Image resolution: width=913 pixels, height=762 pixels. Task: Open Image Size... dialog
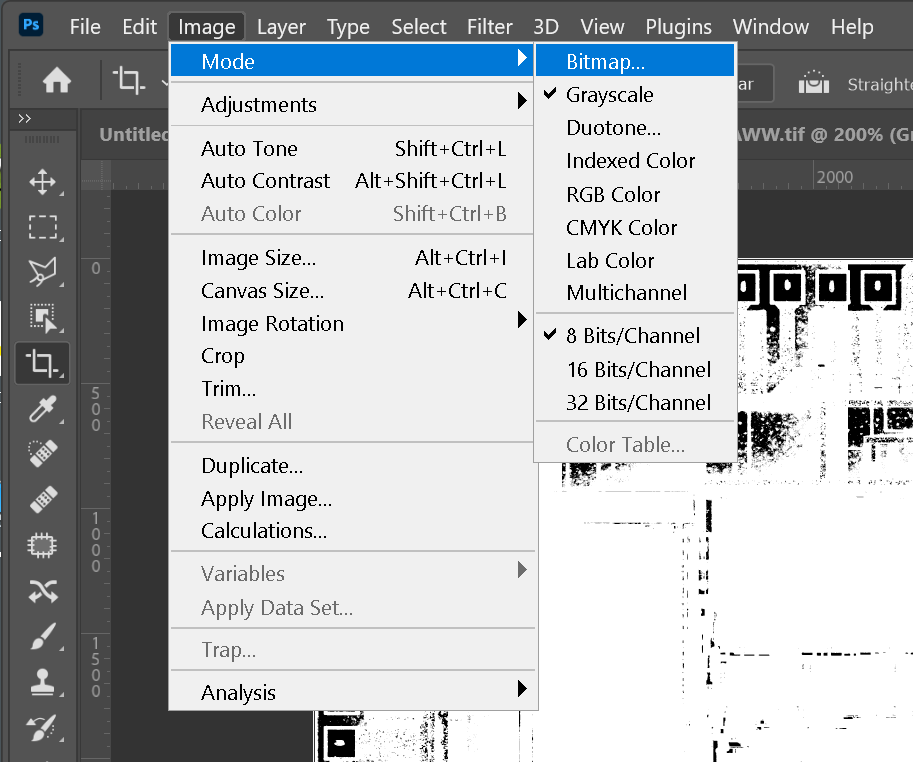point(352,258)
